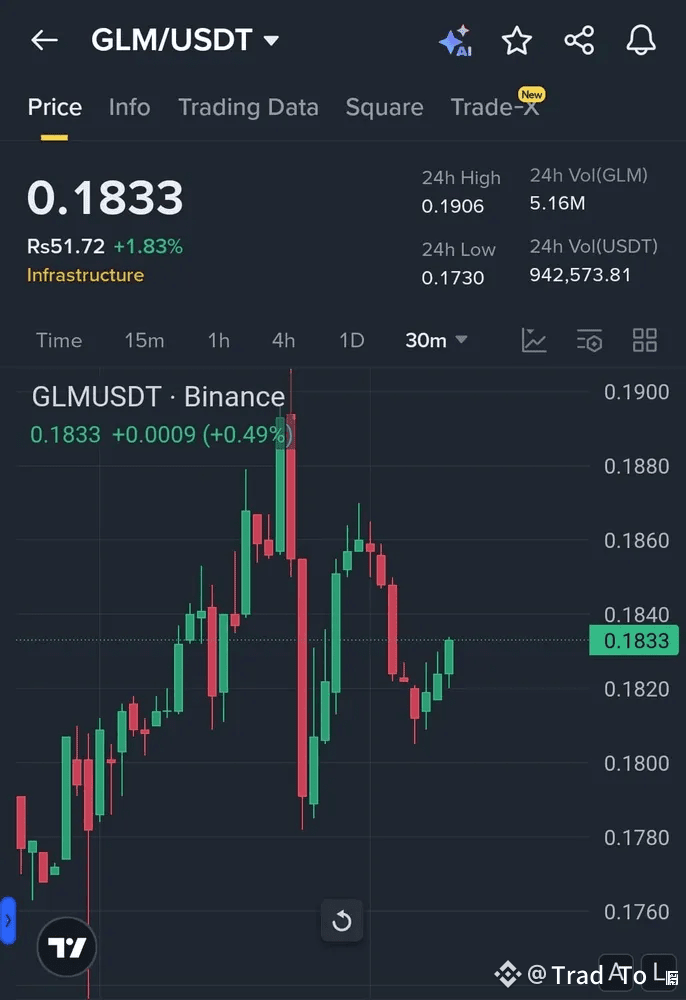This screenshot has width=686, height=1000.
Task: Tap the 24h Vol(GLM) value 5.16M
Action: pyautogui.click(x=557, y=203)
